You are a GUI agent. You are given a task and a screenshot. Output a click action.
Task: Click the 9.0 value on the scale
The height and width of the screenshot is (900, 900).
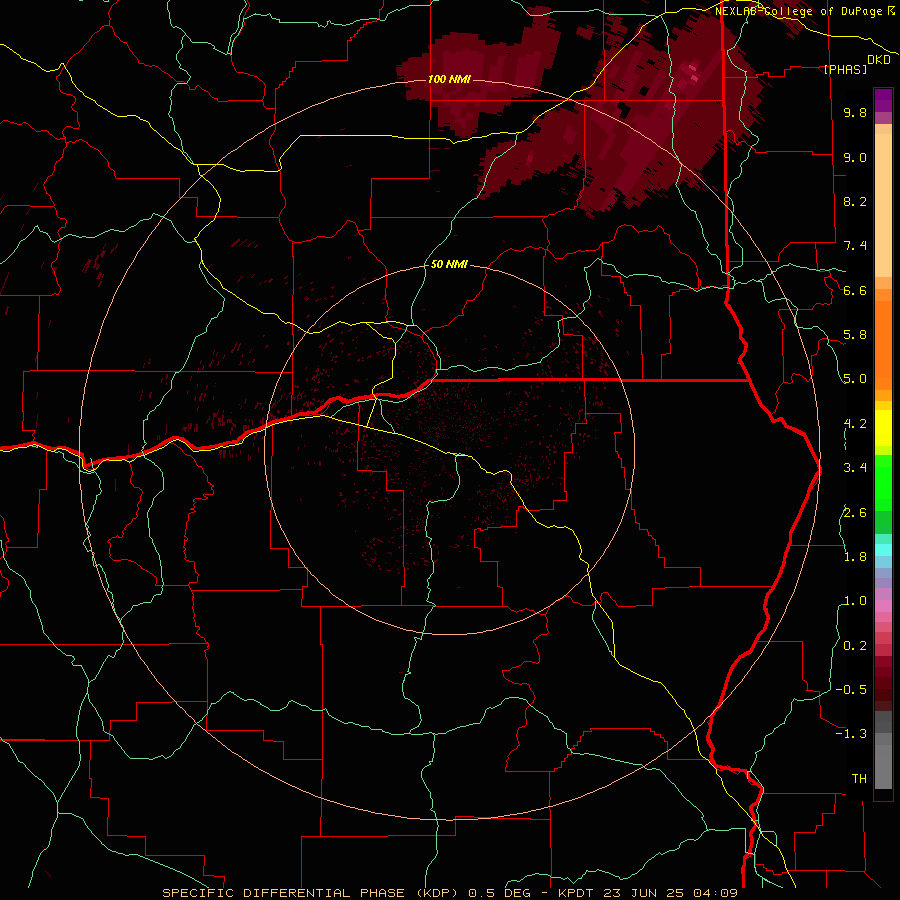855,157
